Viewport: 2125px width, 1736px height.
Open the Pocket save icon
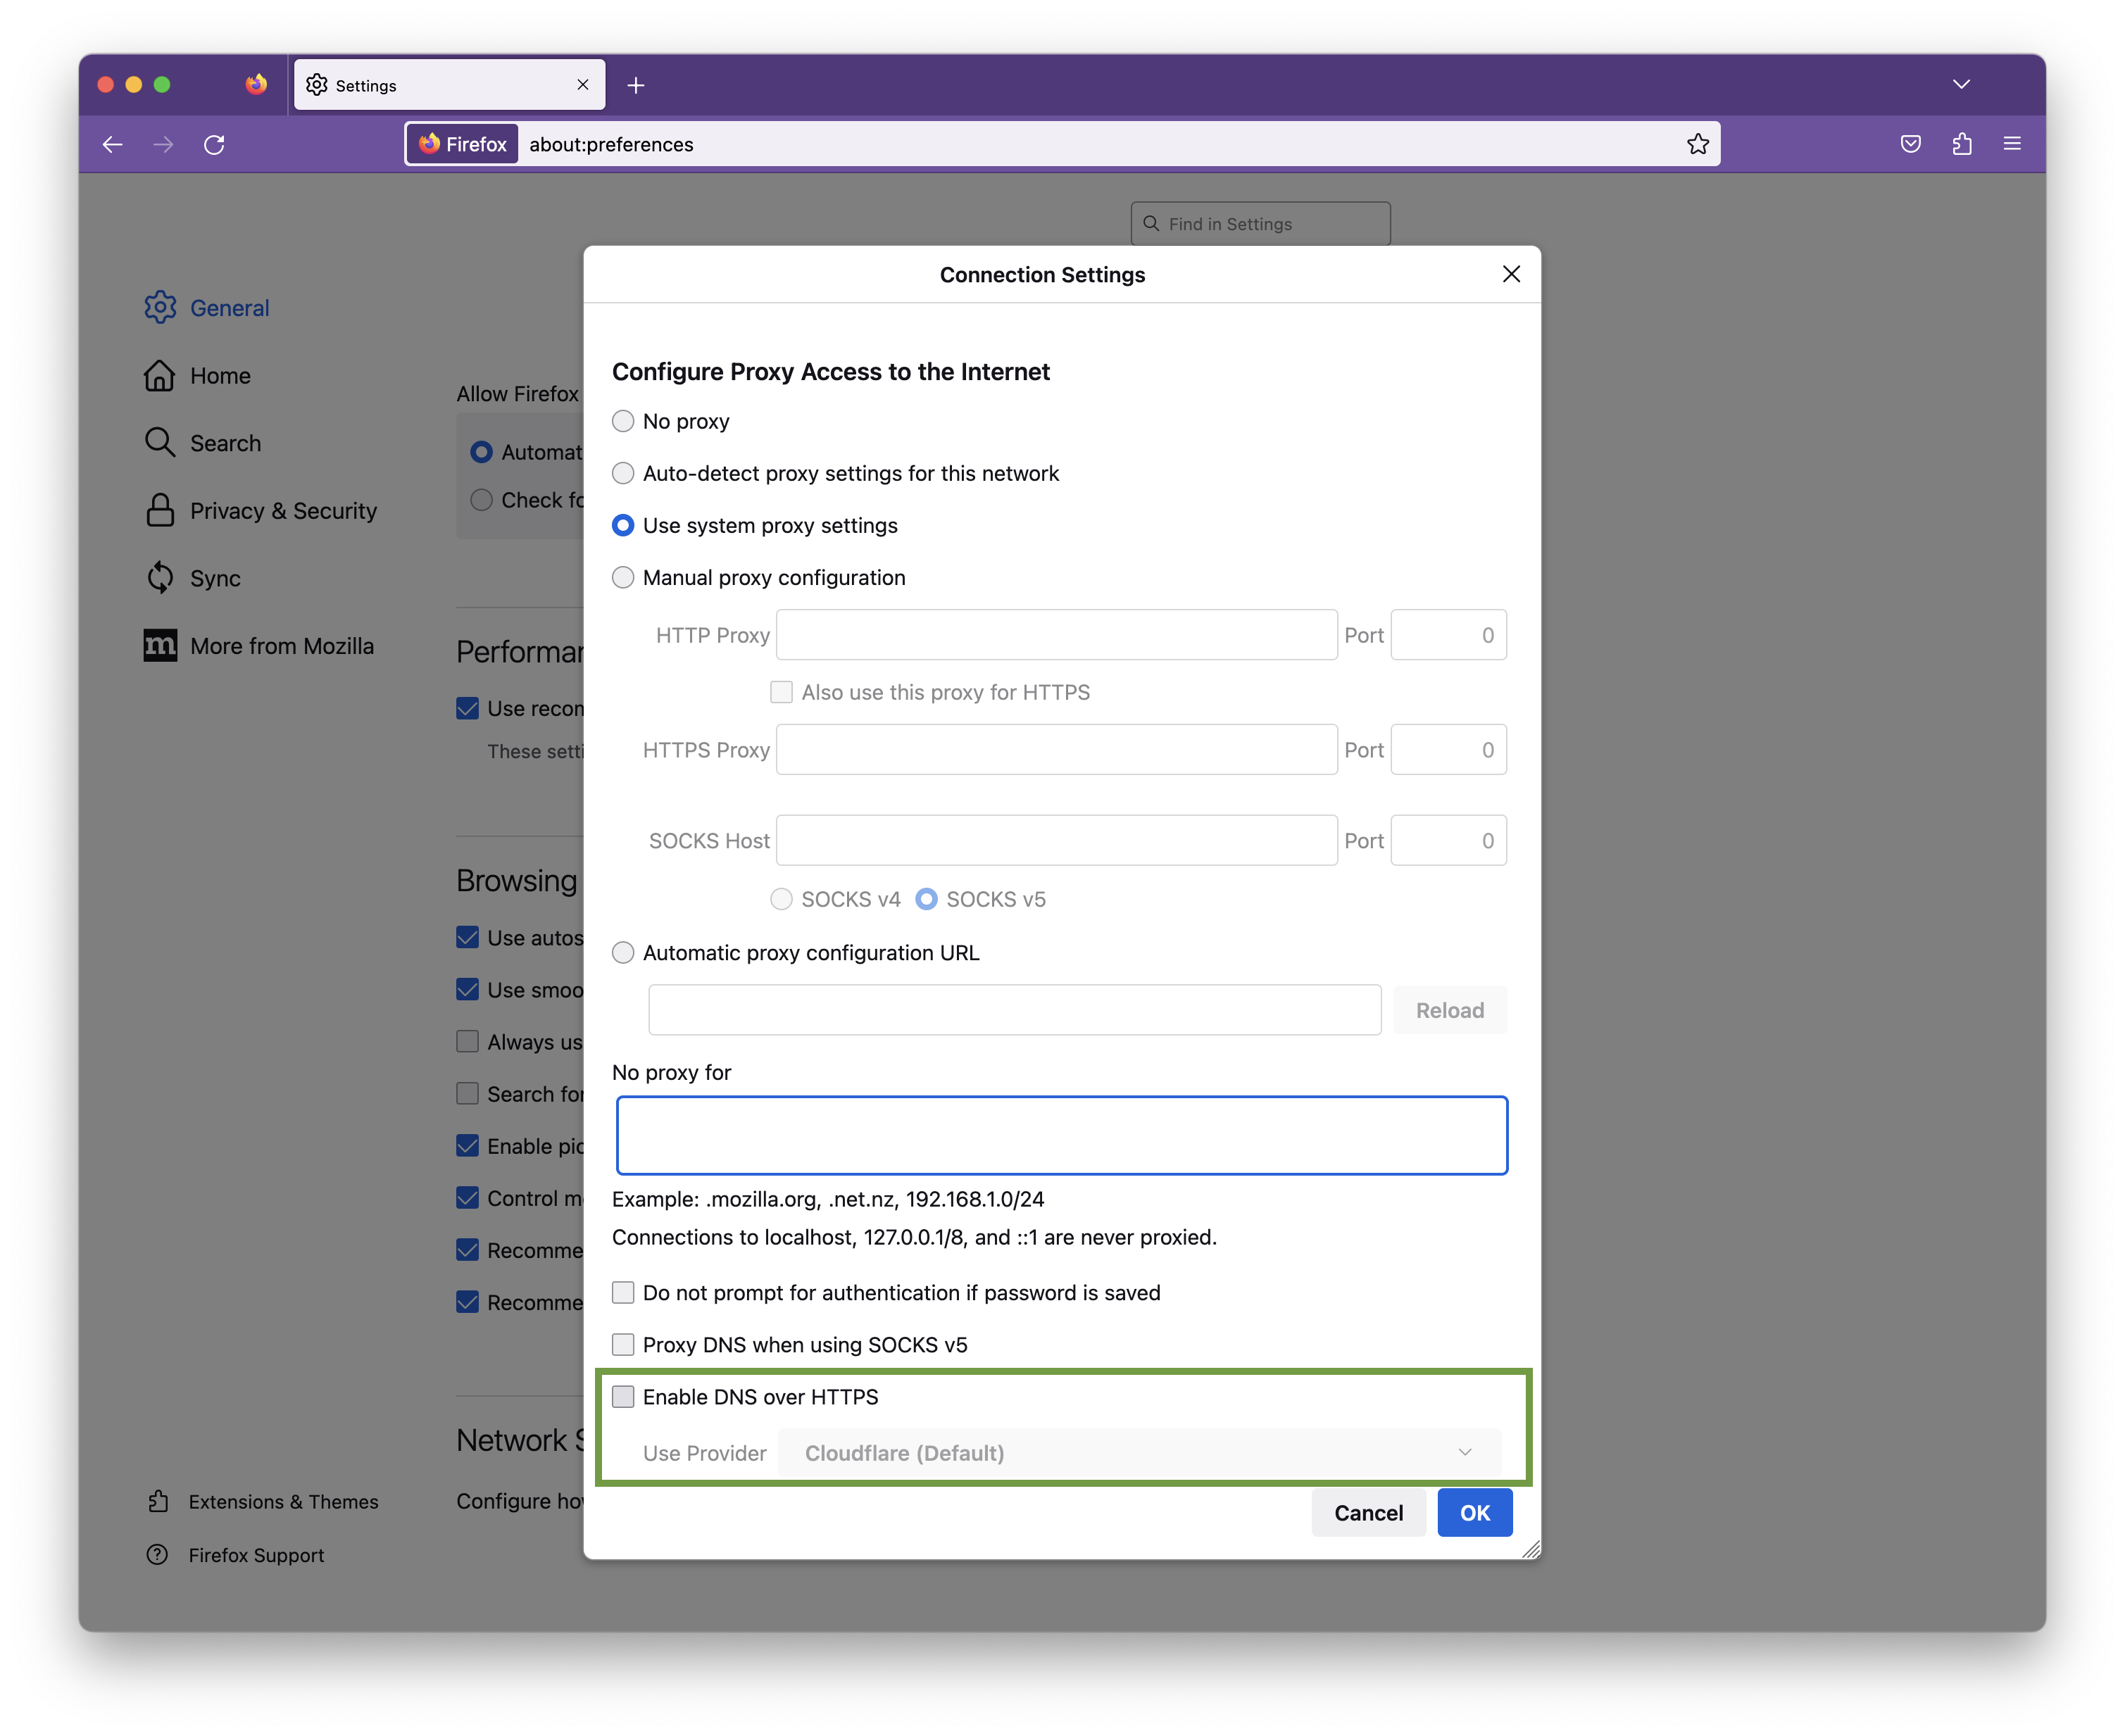point(1910,144)
